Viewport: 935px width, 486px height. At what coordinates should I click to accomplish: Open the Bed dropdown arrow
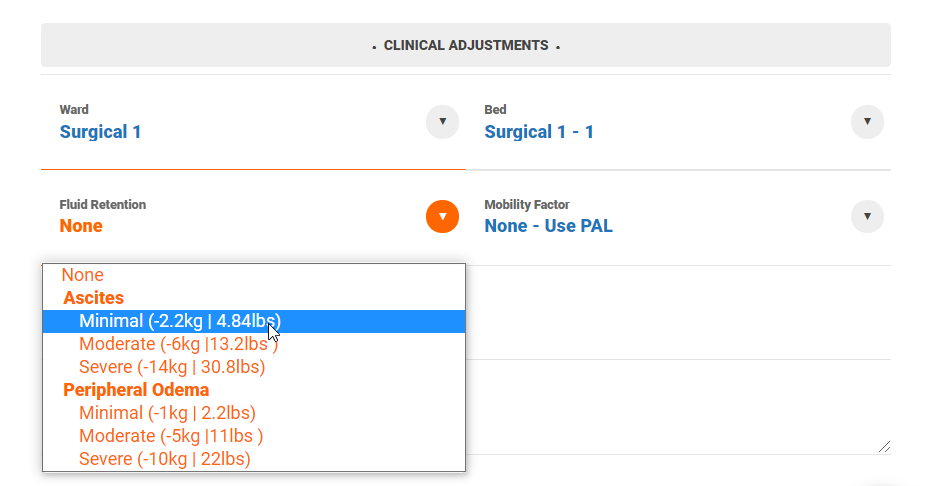pos(867,122)
